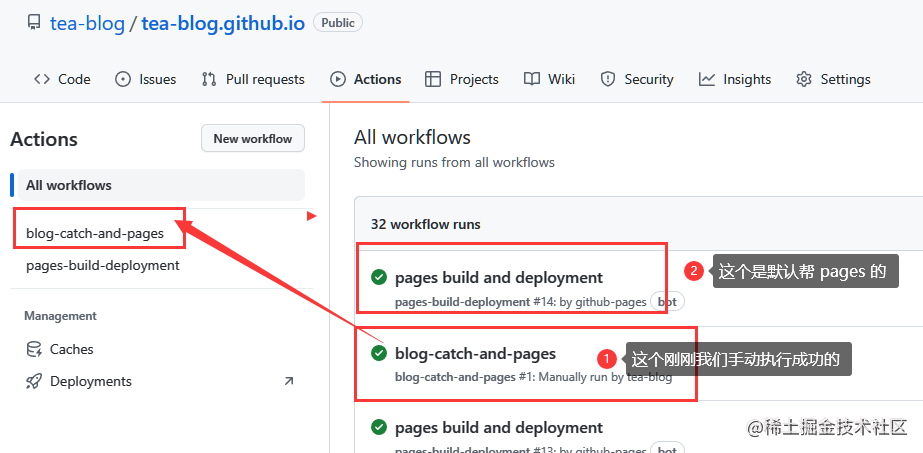Image resolution: width=923 pixels, height=453 pixels.
Task: Open pages build and deployment run #14
Action: [x=499, y=278]
